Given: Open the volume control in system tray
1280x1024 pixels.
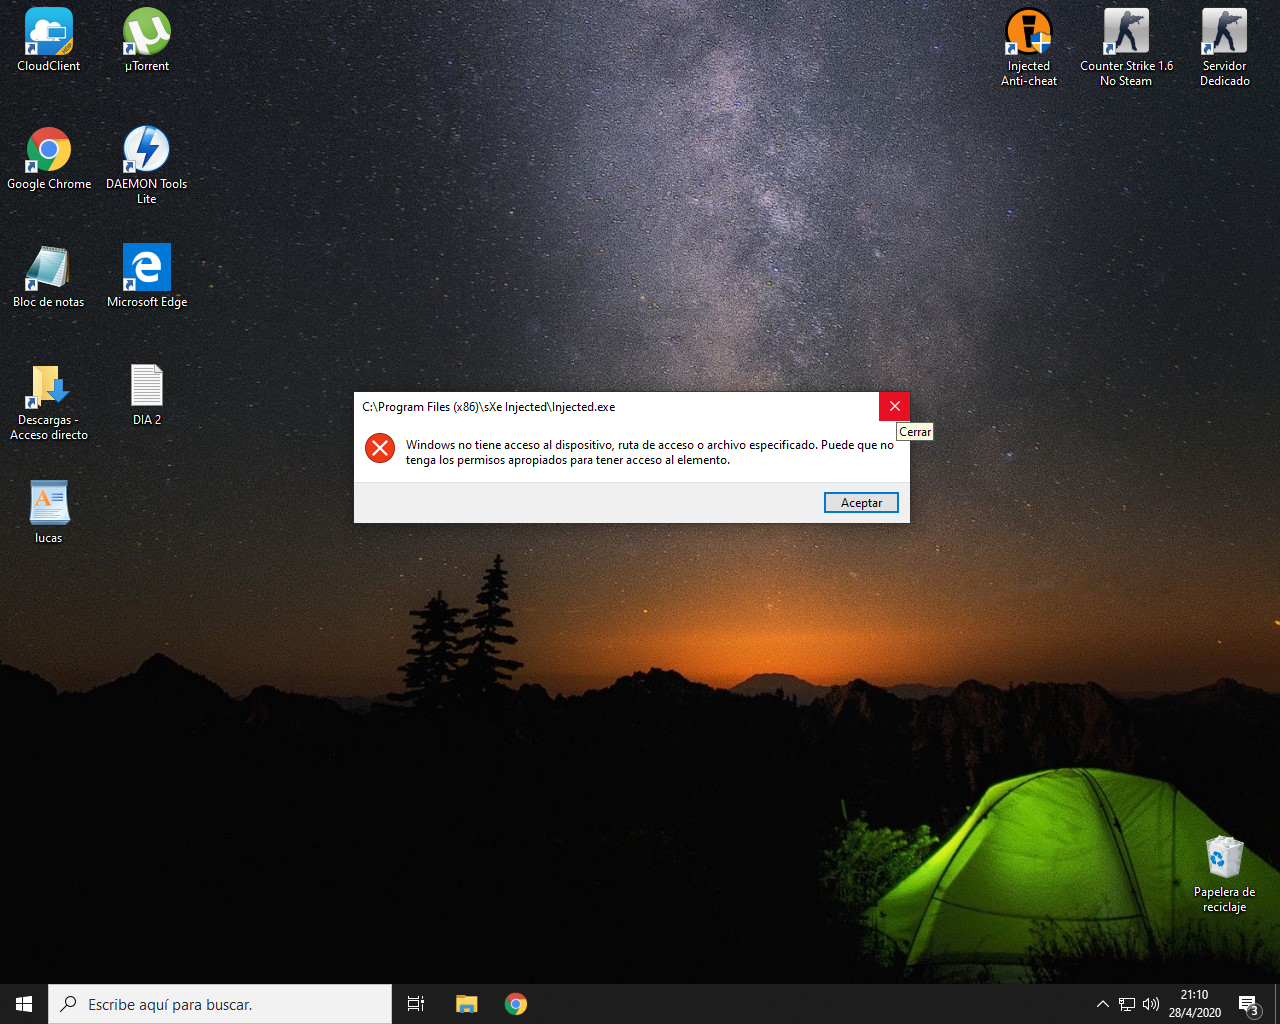Looking at the screenshot, I should [1151, 1004].
